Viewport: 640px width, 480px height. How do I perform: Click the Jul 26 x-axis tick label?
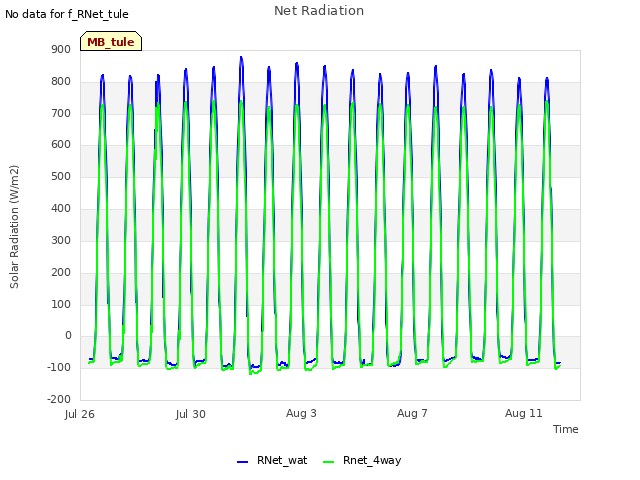[80, 414]
